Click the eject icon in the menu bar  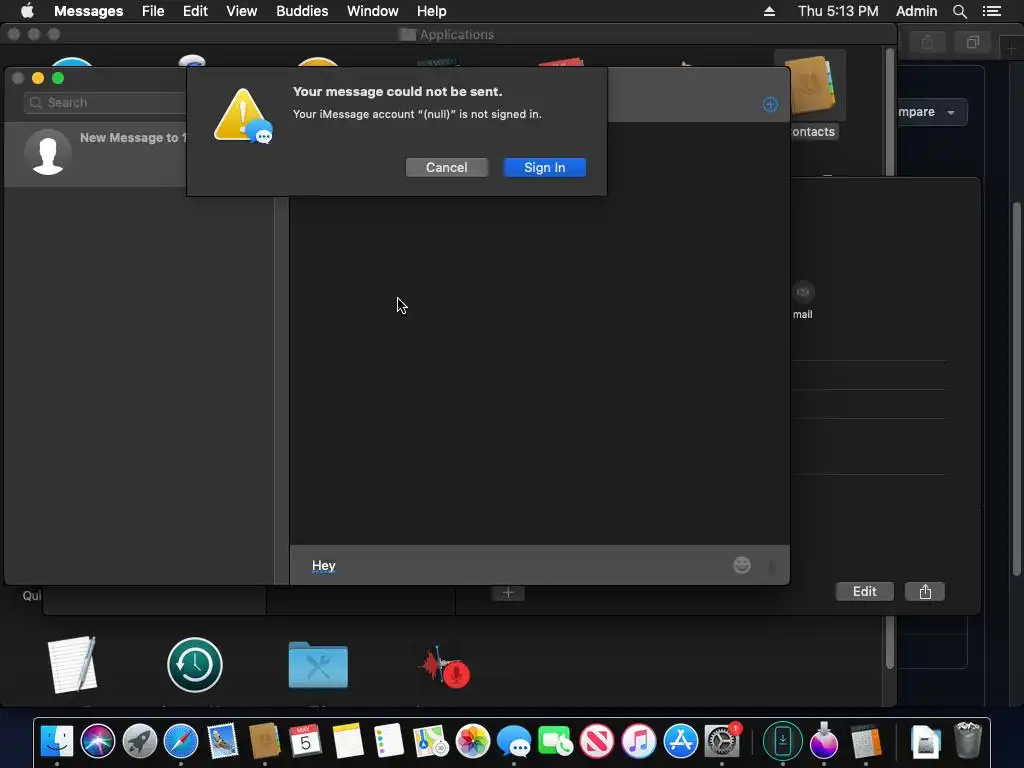(769, 11)
